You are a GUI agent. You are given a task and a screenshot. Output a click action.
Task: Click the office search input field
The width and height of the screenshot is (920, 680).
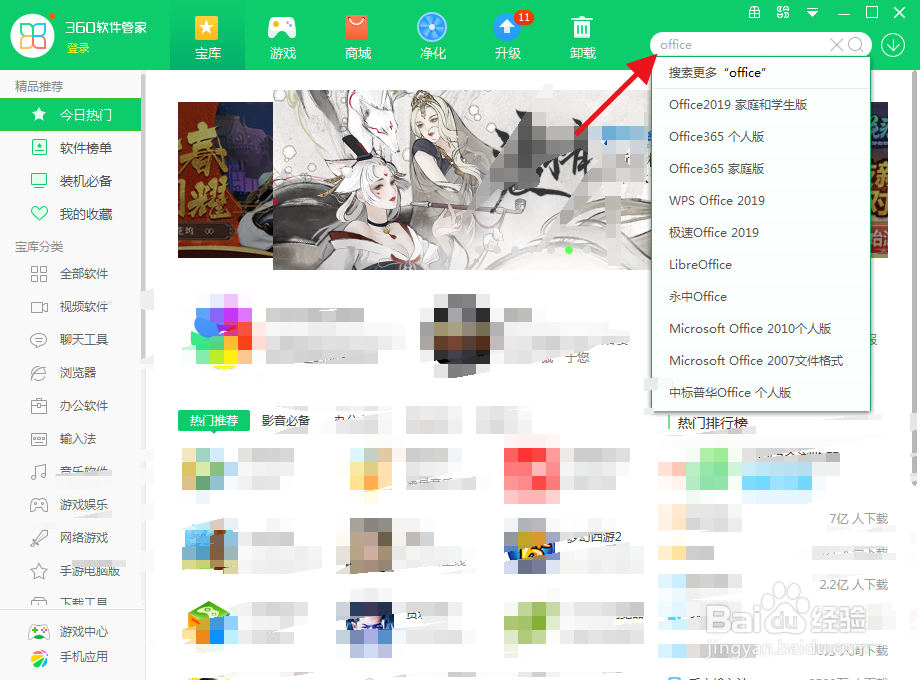point(742,45)
